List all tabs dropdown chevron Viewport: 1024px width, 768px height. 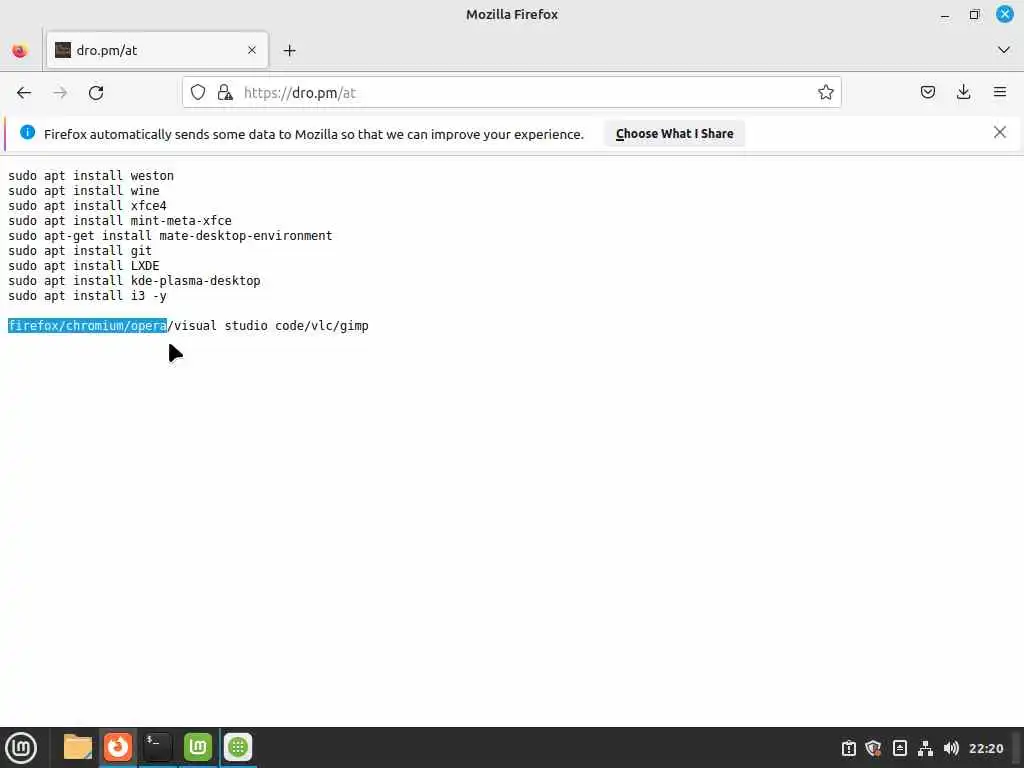[1004, 50]
